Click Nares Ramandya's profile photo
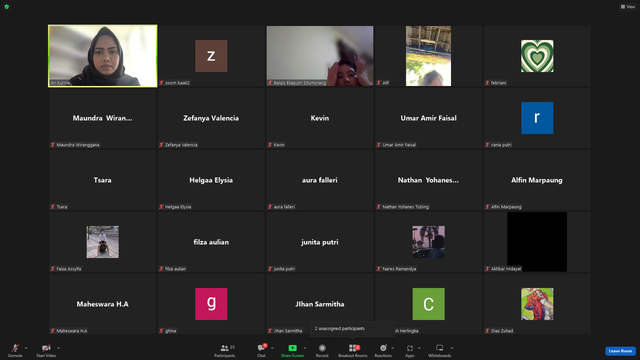Image resolution: width=640 pixels, height=360 pixels. [429, 242]
